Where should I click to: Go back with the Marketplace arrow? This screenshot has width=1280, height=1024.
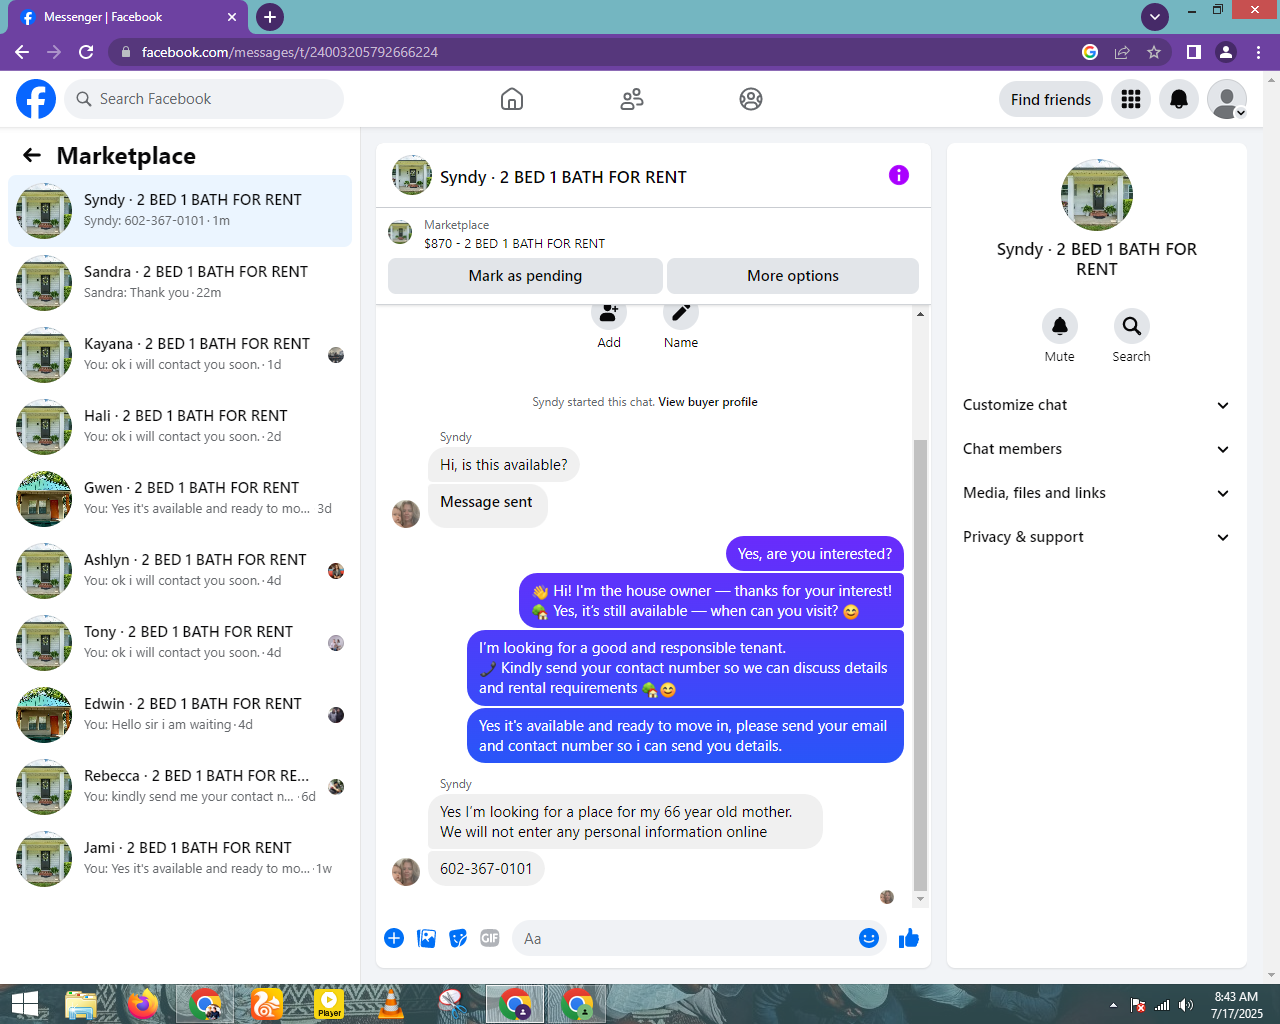click(32, 155)
